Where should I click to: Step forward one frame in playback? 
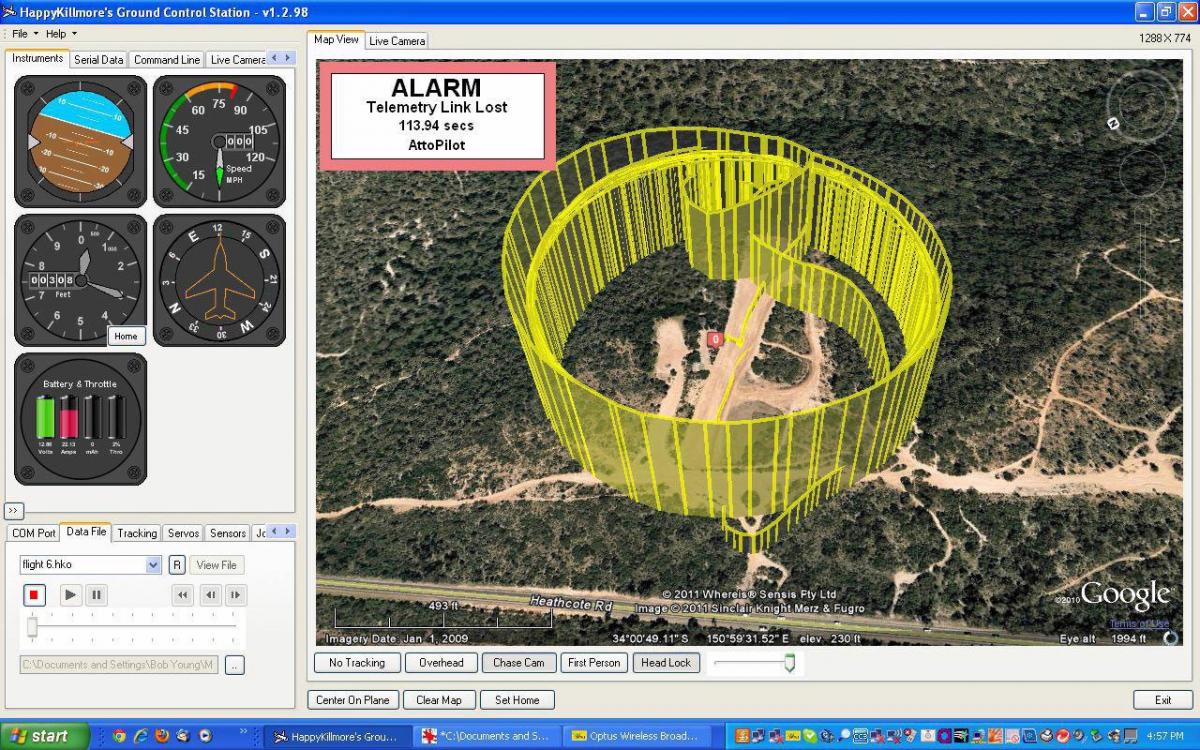tap(236, 595)
